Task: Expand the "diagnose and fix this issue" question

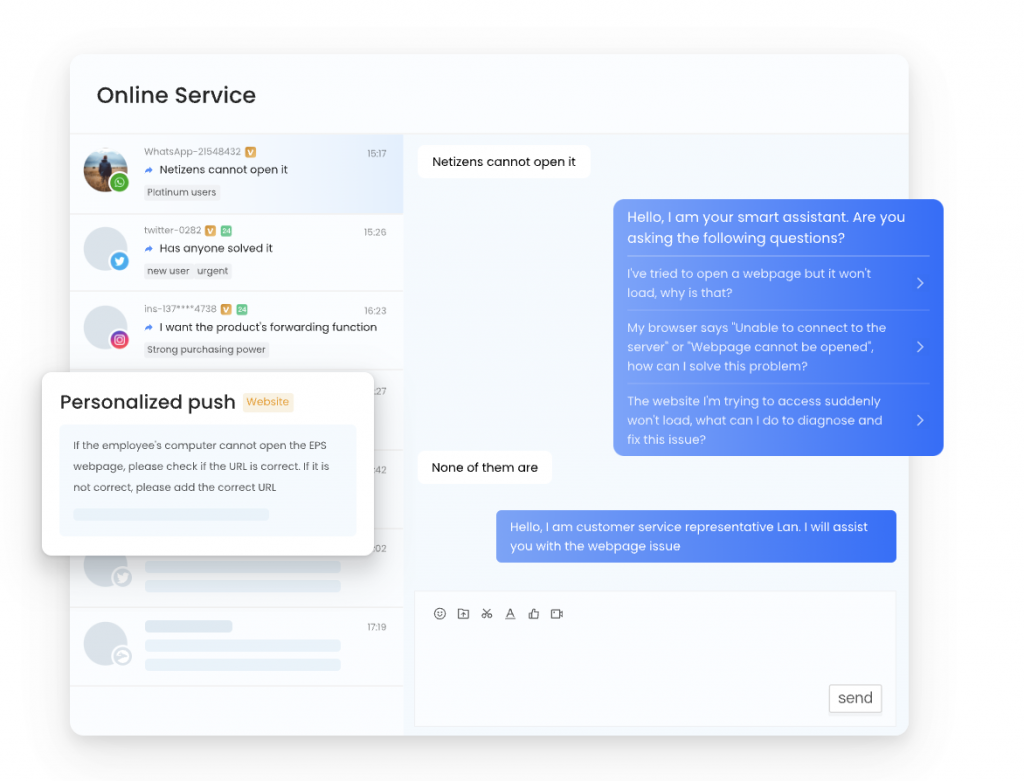Action: click(x=777, y=420)
